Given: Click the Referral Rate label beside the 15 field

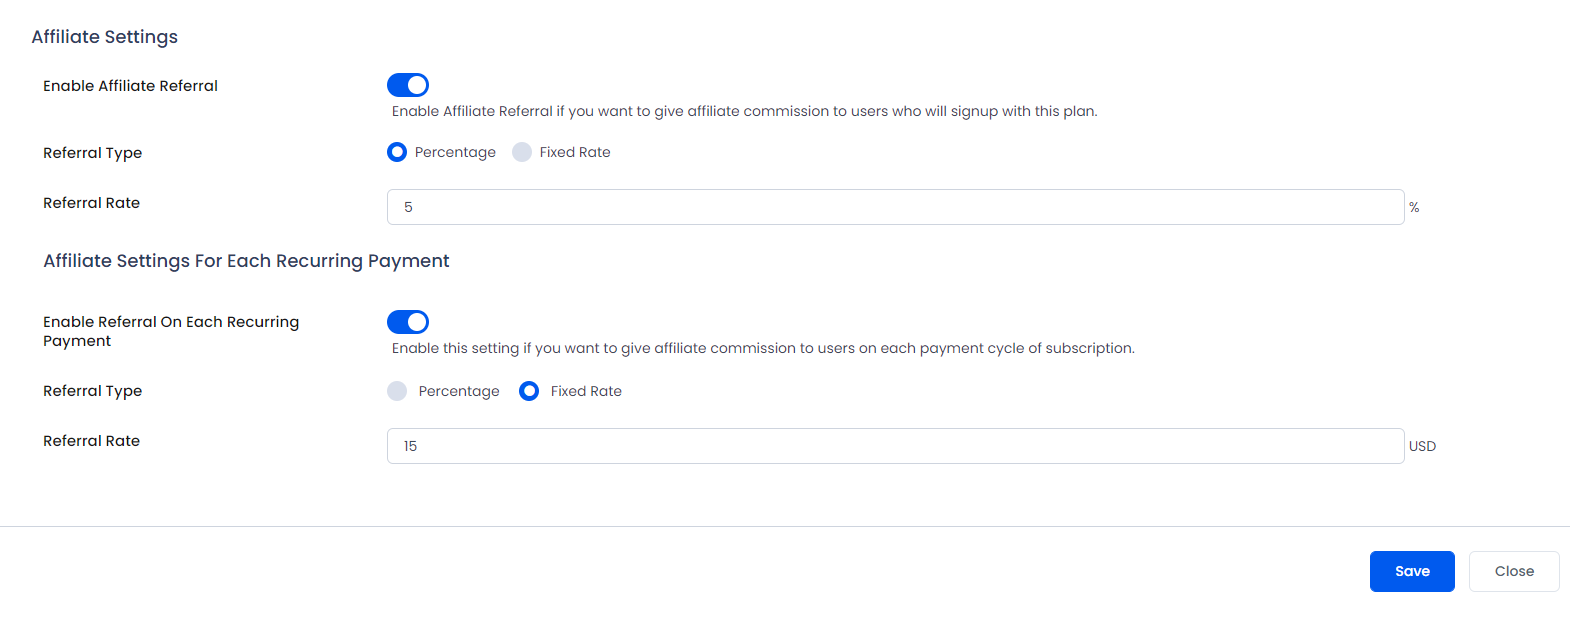Looking at the screenshot, I should [91, 441].
